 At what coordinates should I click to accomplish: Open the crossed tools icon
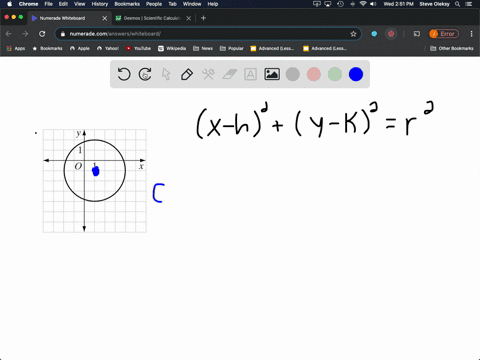click(208, 74)
